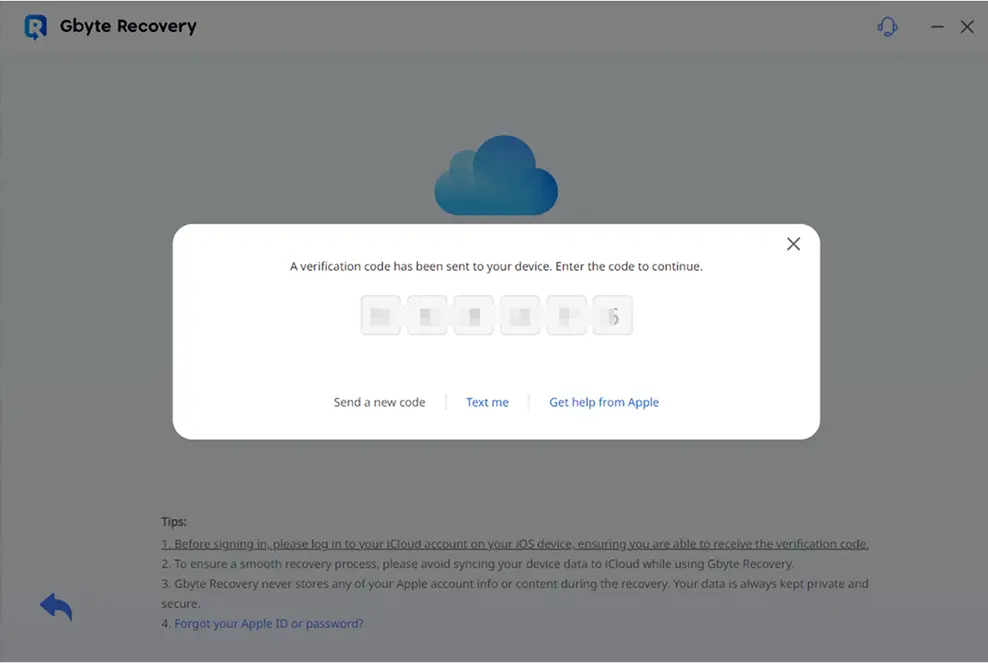The height and width of the screenshot is (663, 988).
Task: Follow the Forgot your Apple ID or password link
Action: click(269, 623)
